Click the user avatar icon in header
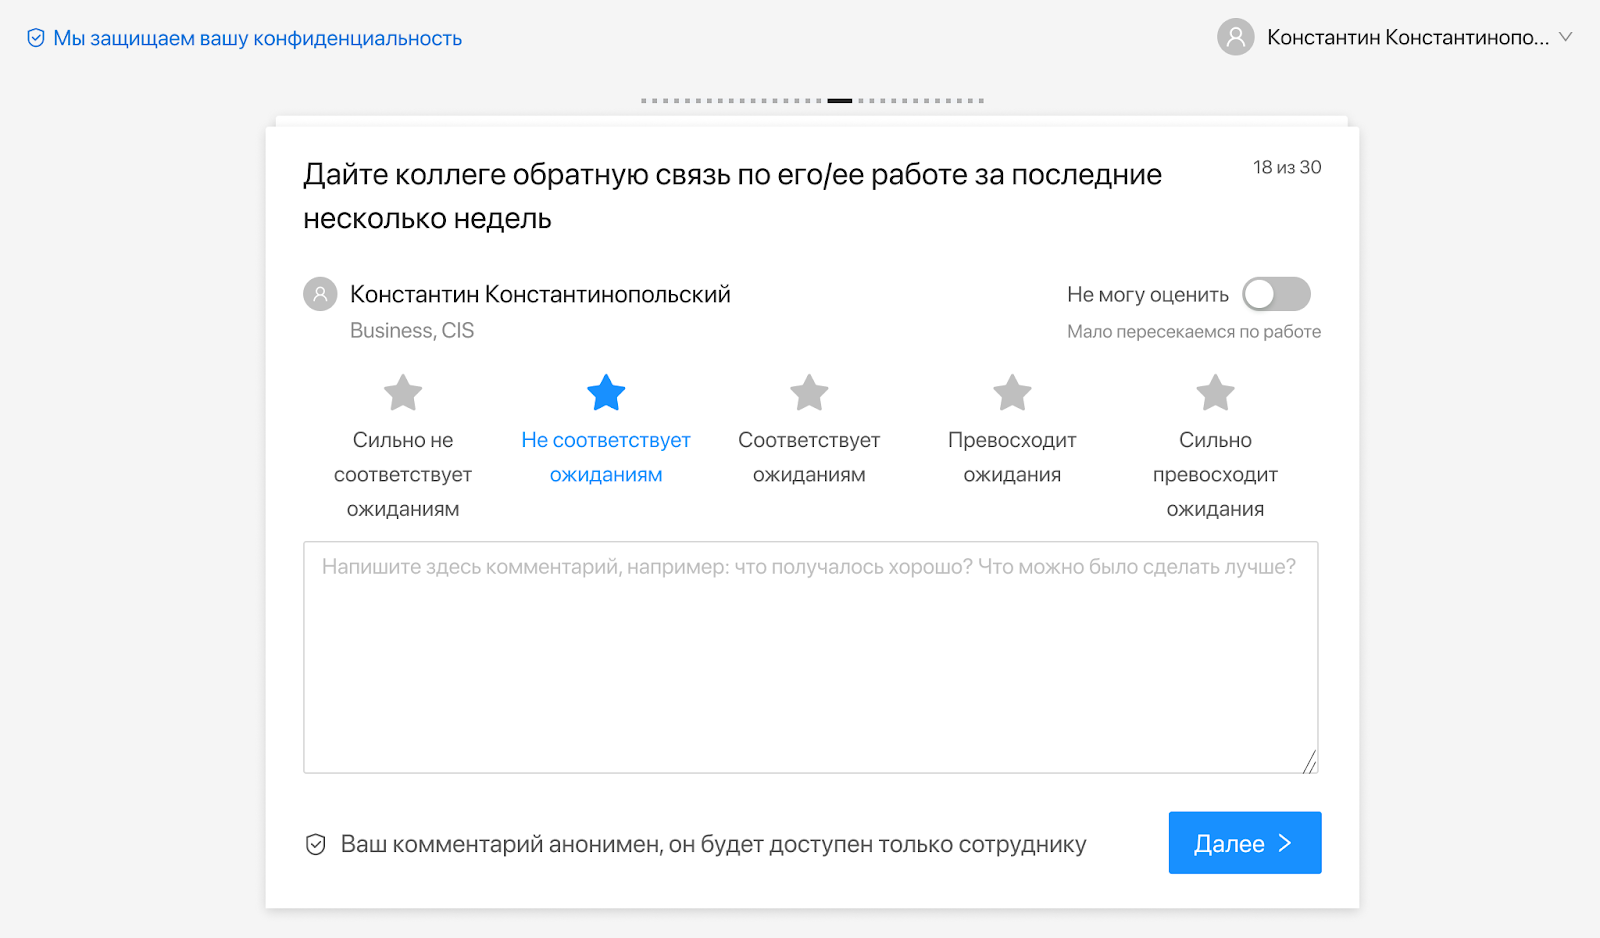1600x938 pixels. coord(1235,37)
